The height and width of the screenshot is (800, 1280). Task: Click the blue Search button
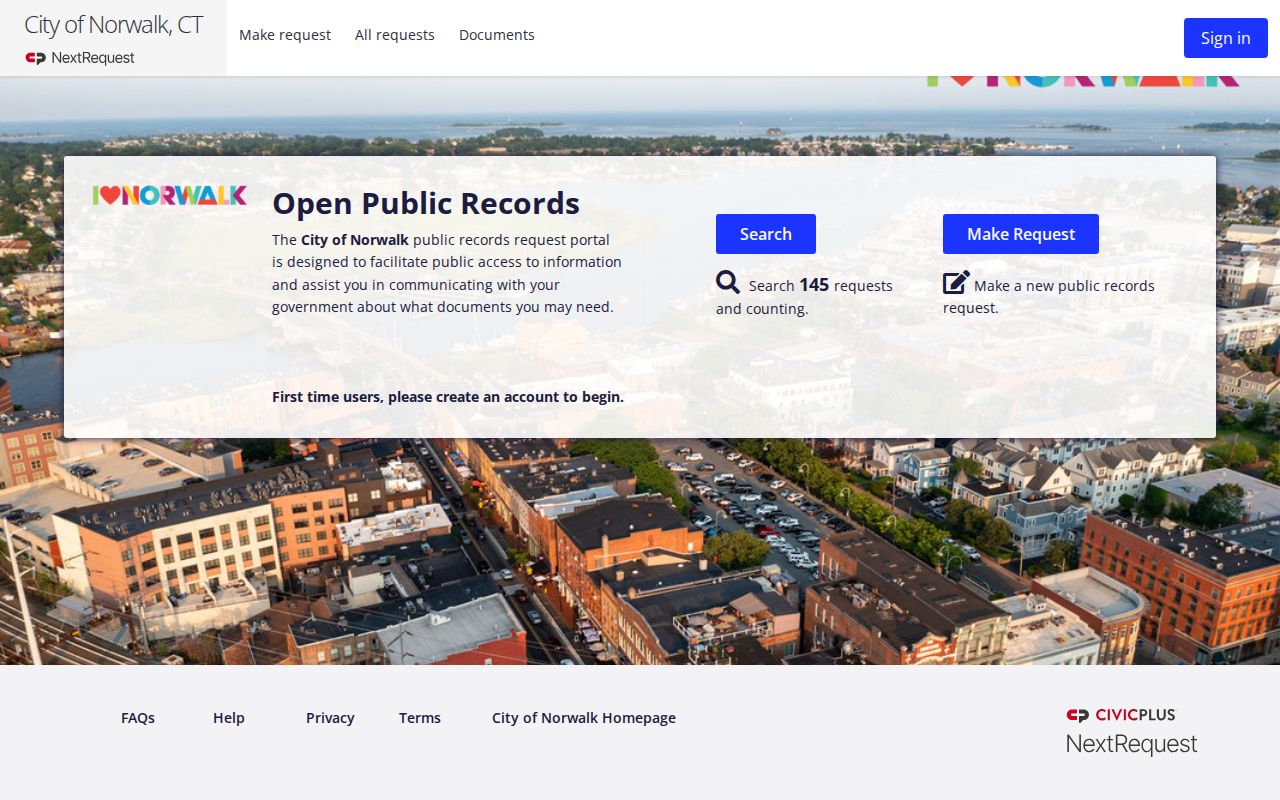766,234
